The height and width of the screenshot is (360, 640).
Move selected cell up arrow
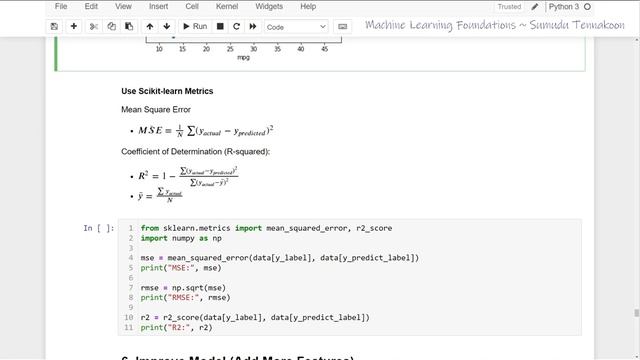(150, 27)
